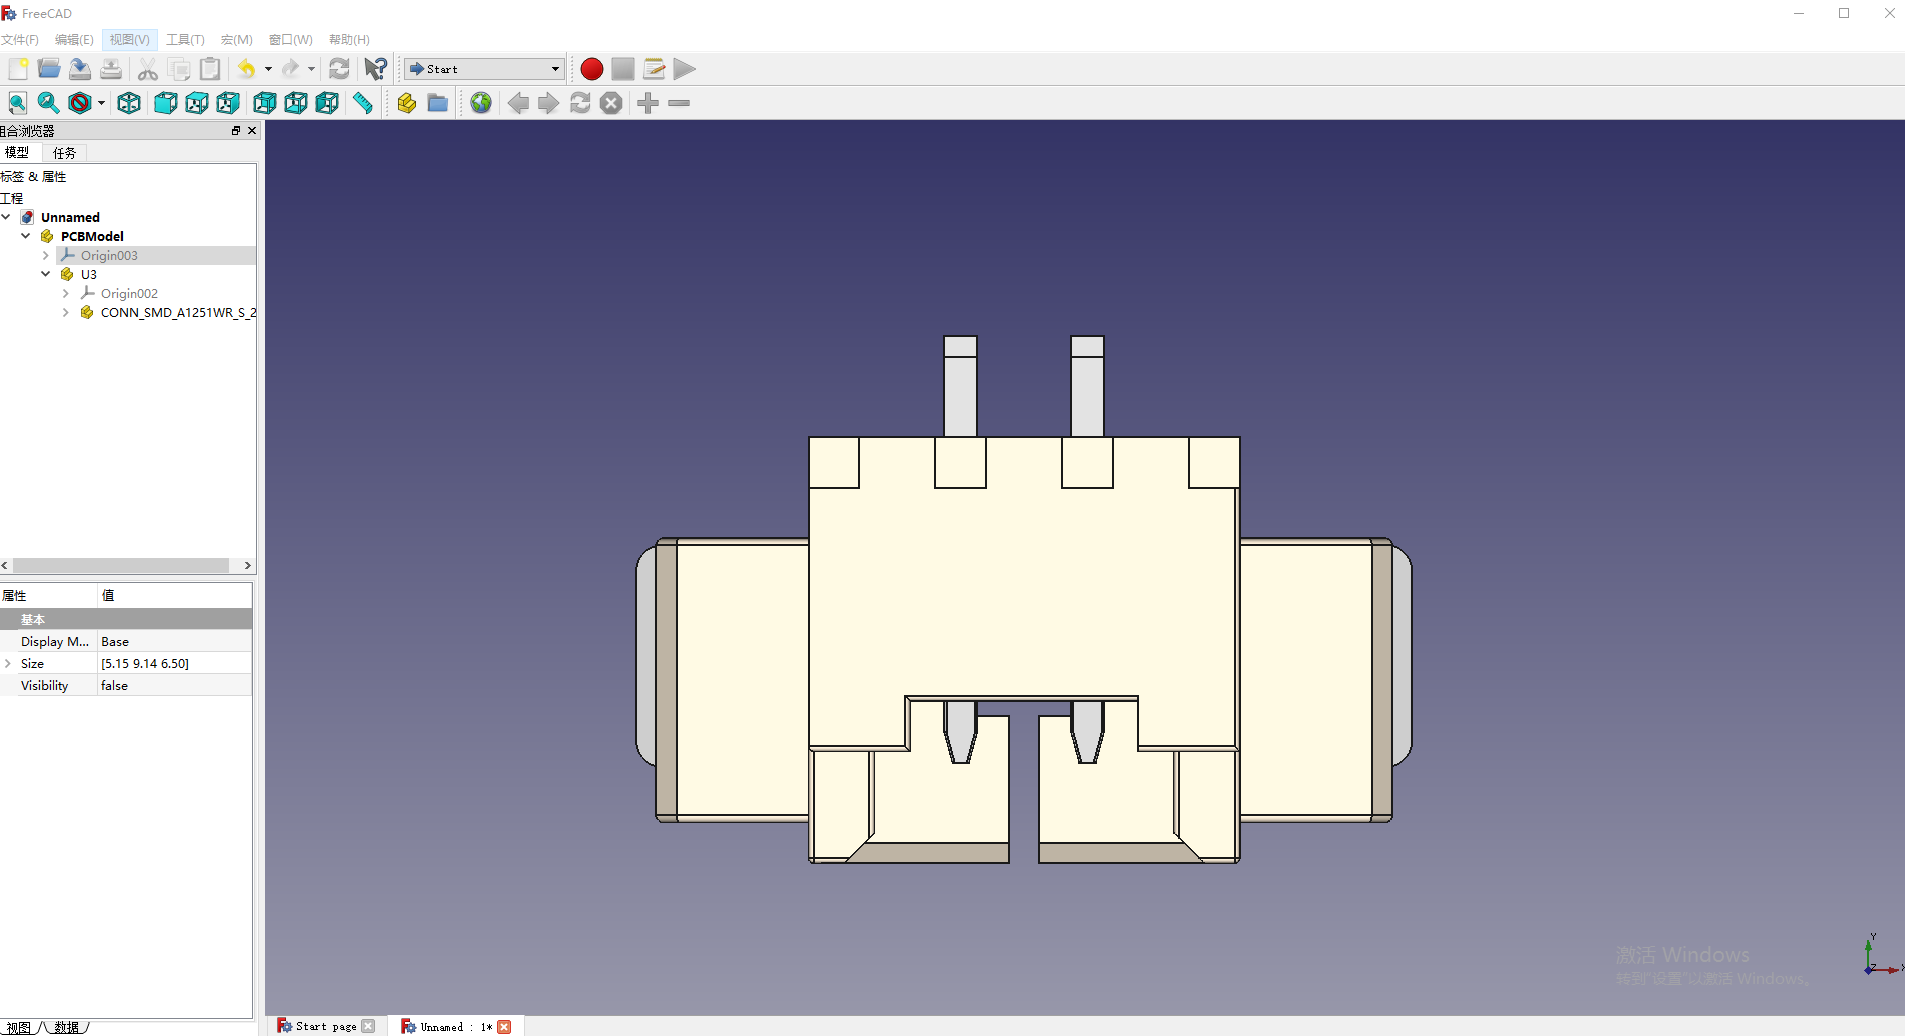Open the 帮助(H) menu
Viewport: 1905px width, 1036px height.
(349, 40)
